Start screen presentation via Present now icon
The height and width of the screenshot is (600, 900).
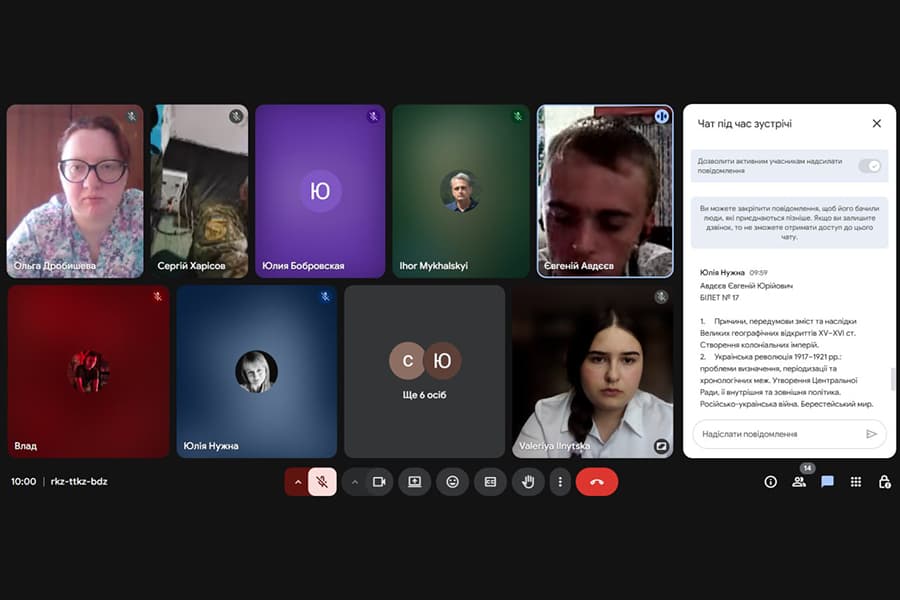click(x=414, y=482)
